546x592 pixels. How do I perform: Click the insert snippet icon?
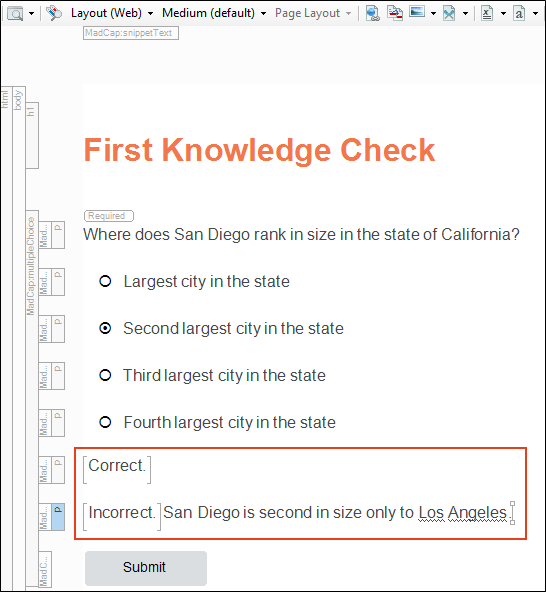449,13
